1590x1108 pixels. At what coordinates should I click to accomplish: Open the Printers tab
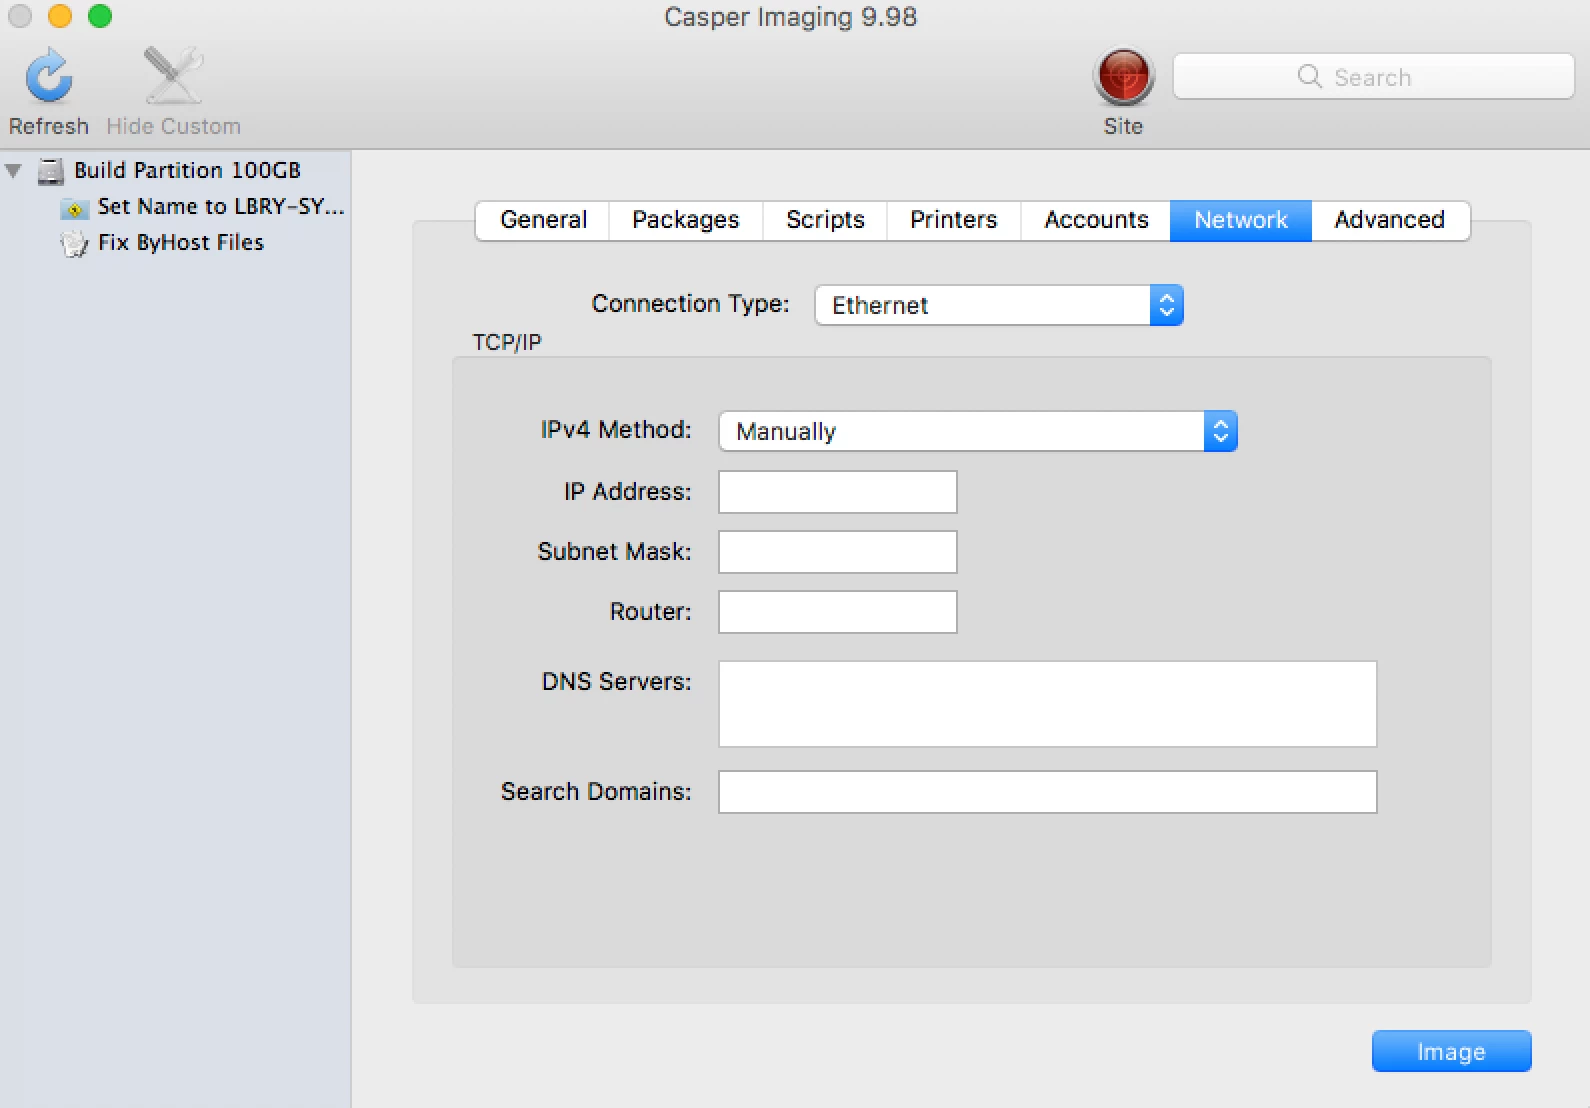tap(954, 220)
